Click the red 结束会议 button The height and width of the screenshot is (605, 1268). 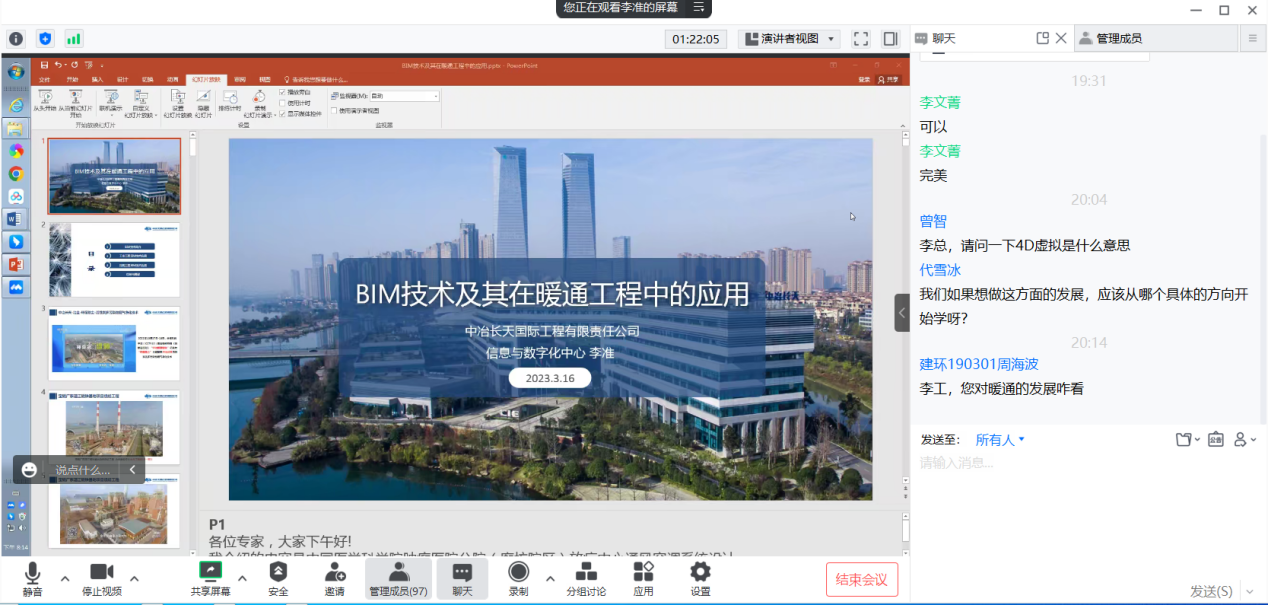(x=861, y=579)
